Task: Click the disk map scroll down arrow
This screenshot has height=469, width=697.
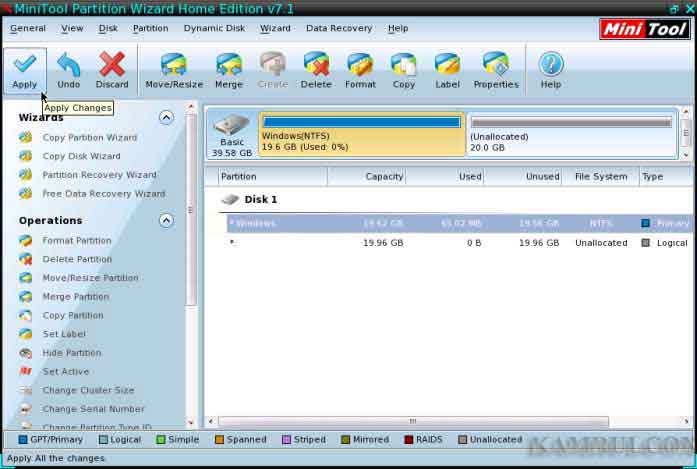Action: coord(686,155)
